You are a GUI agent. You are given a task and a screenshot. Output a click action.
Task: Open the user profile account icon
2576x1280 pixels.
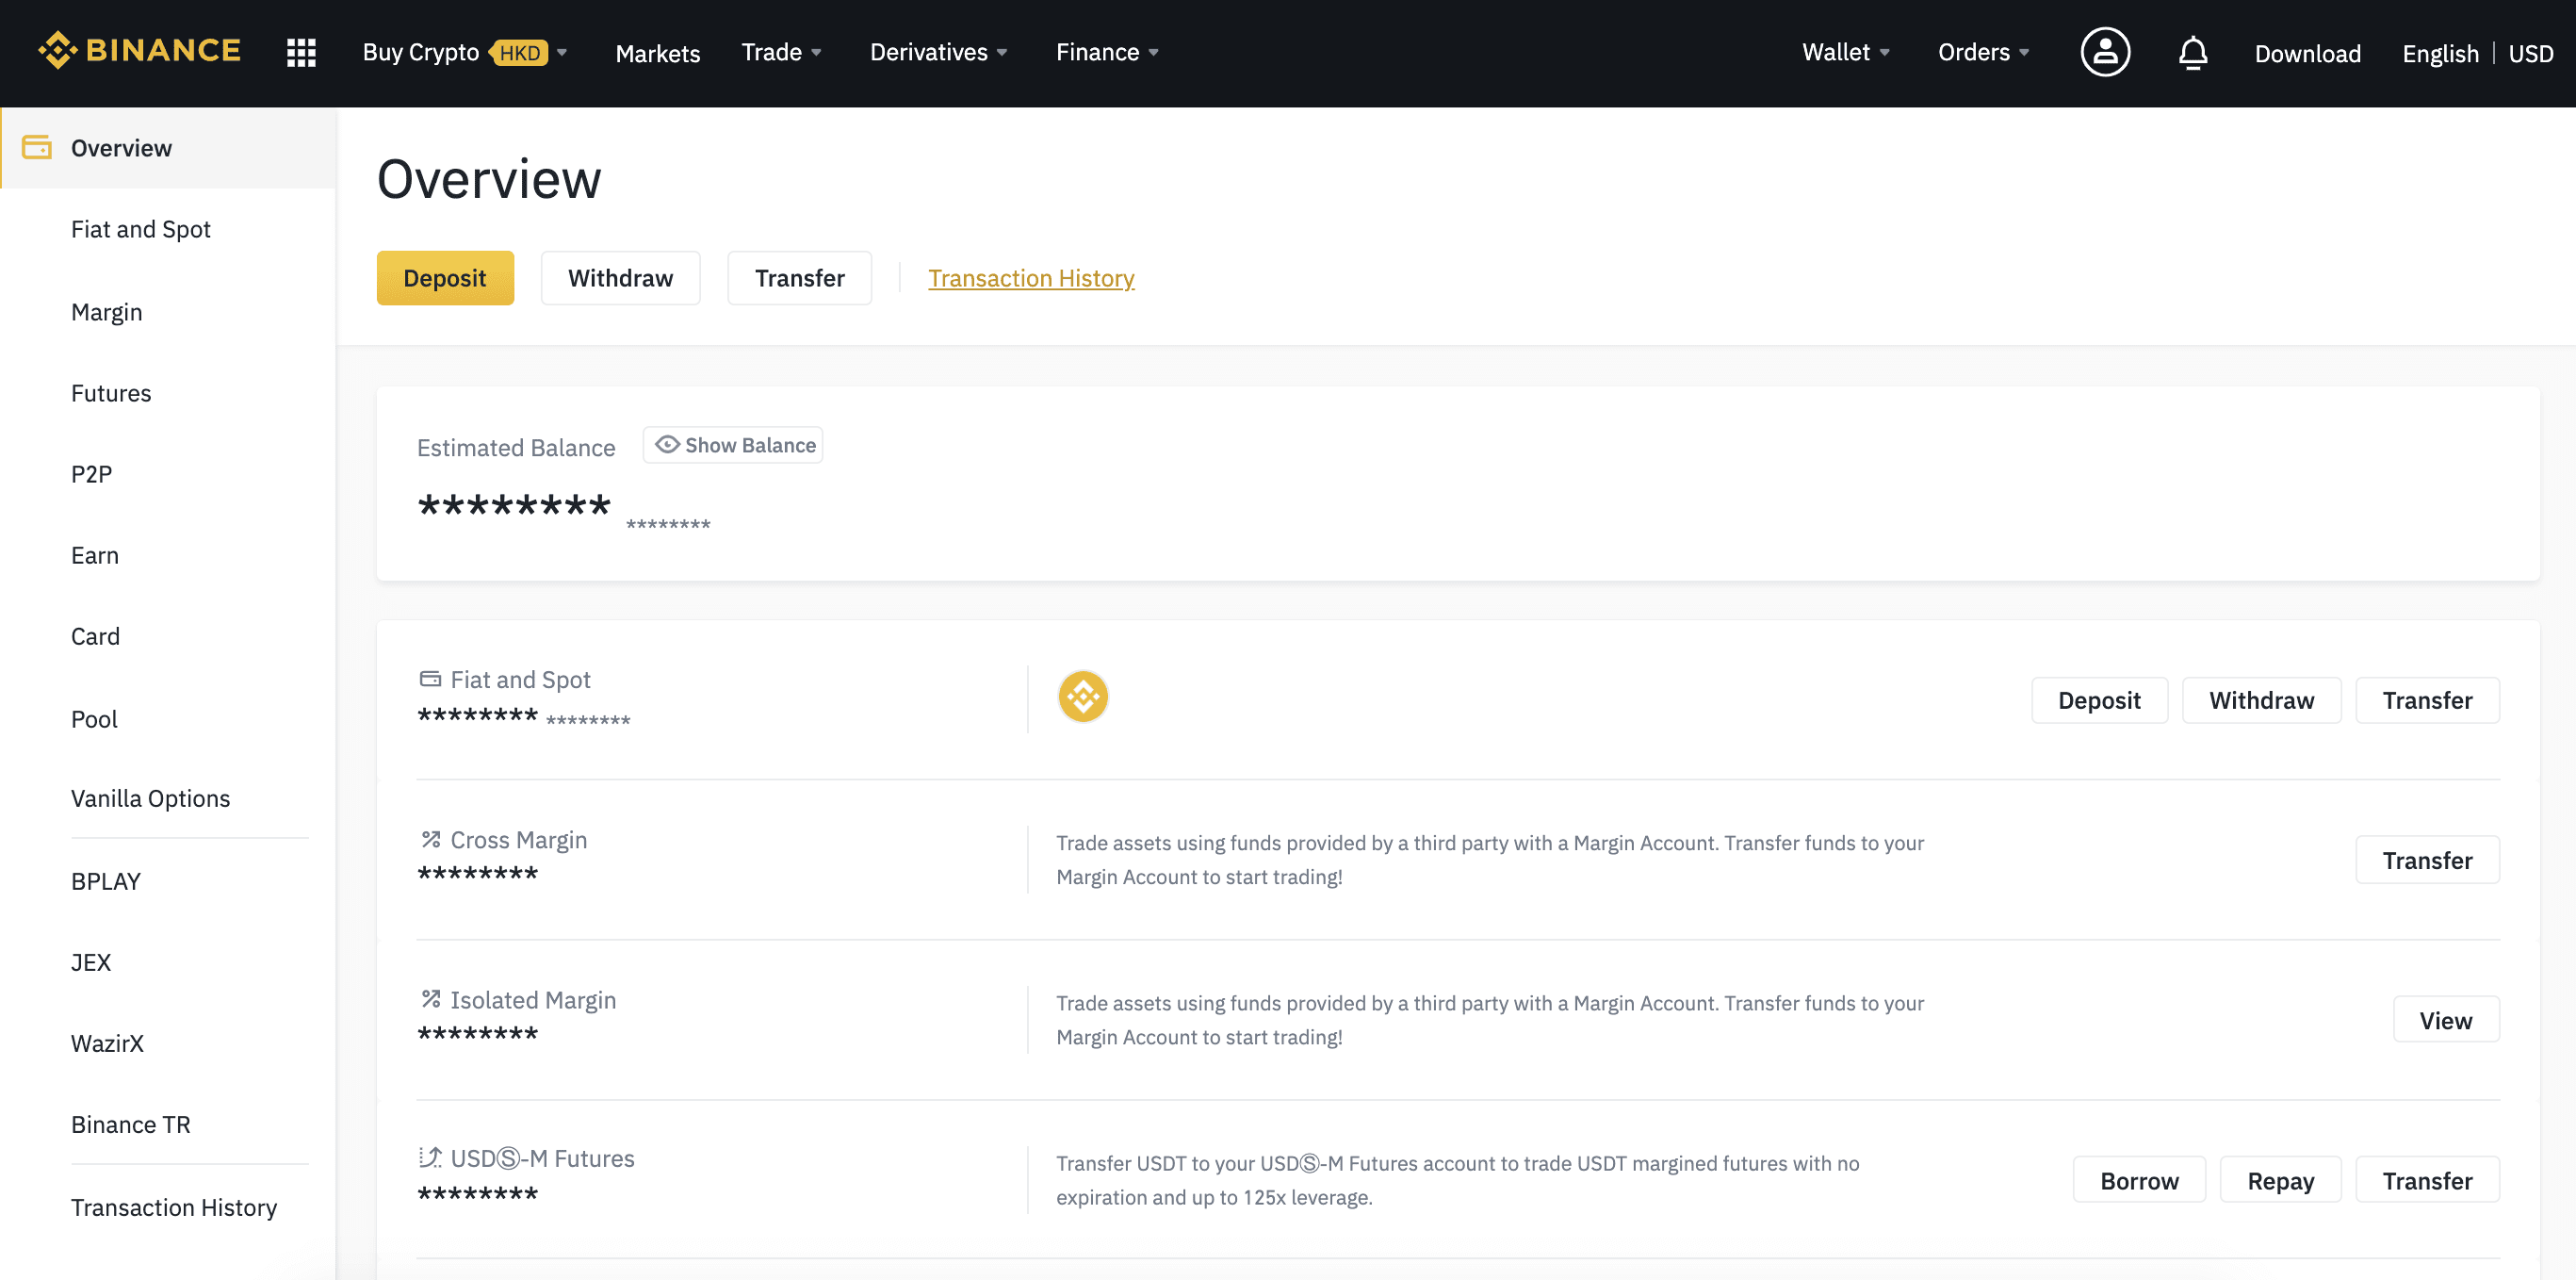coord(2105,52)
